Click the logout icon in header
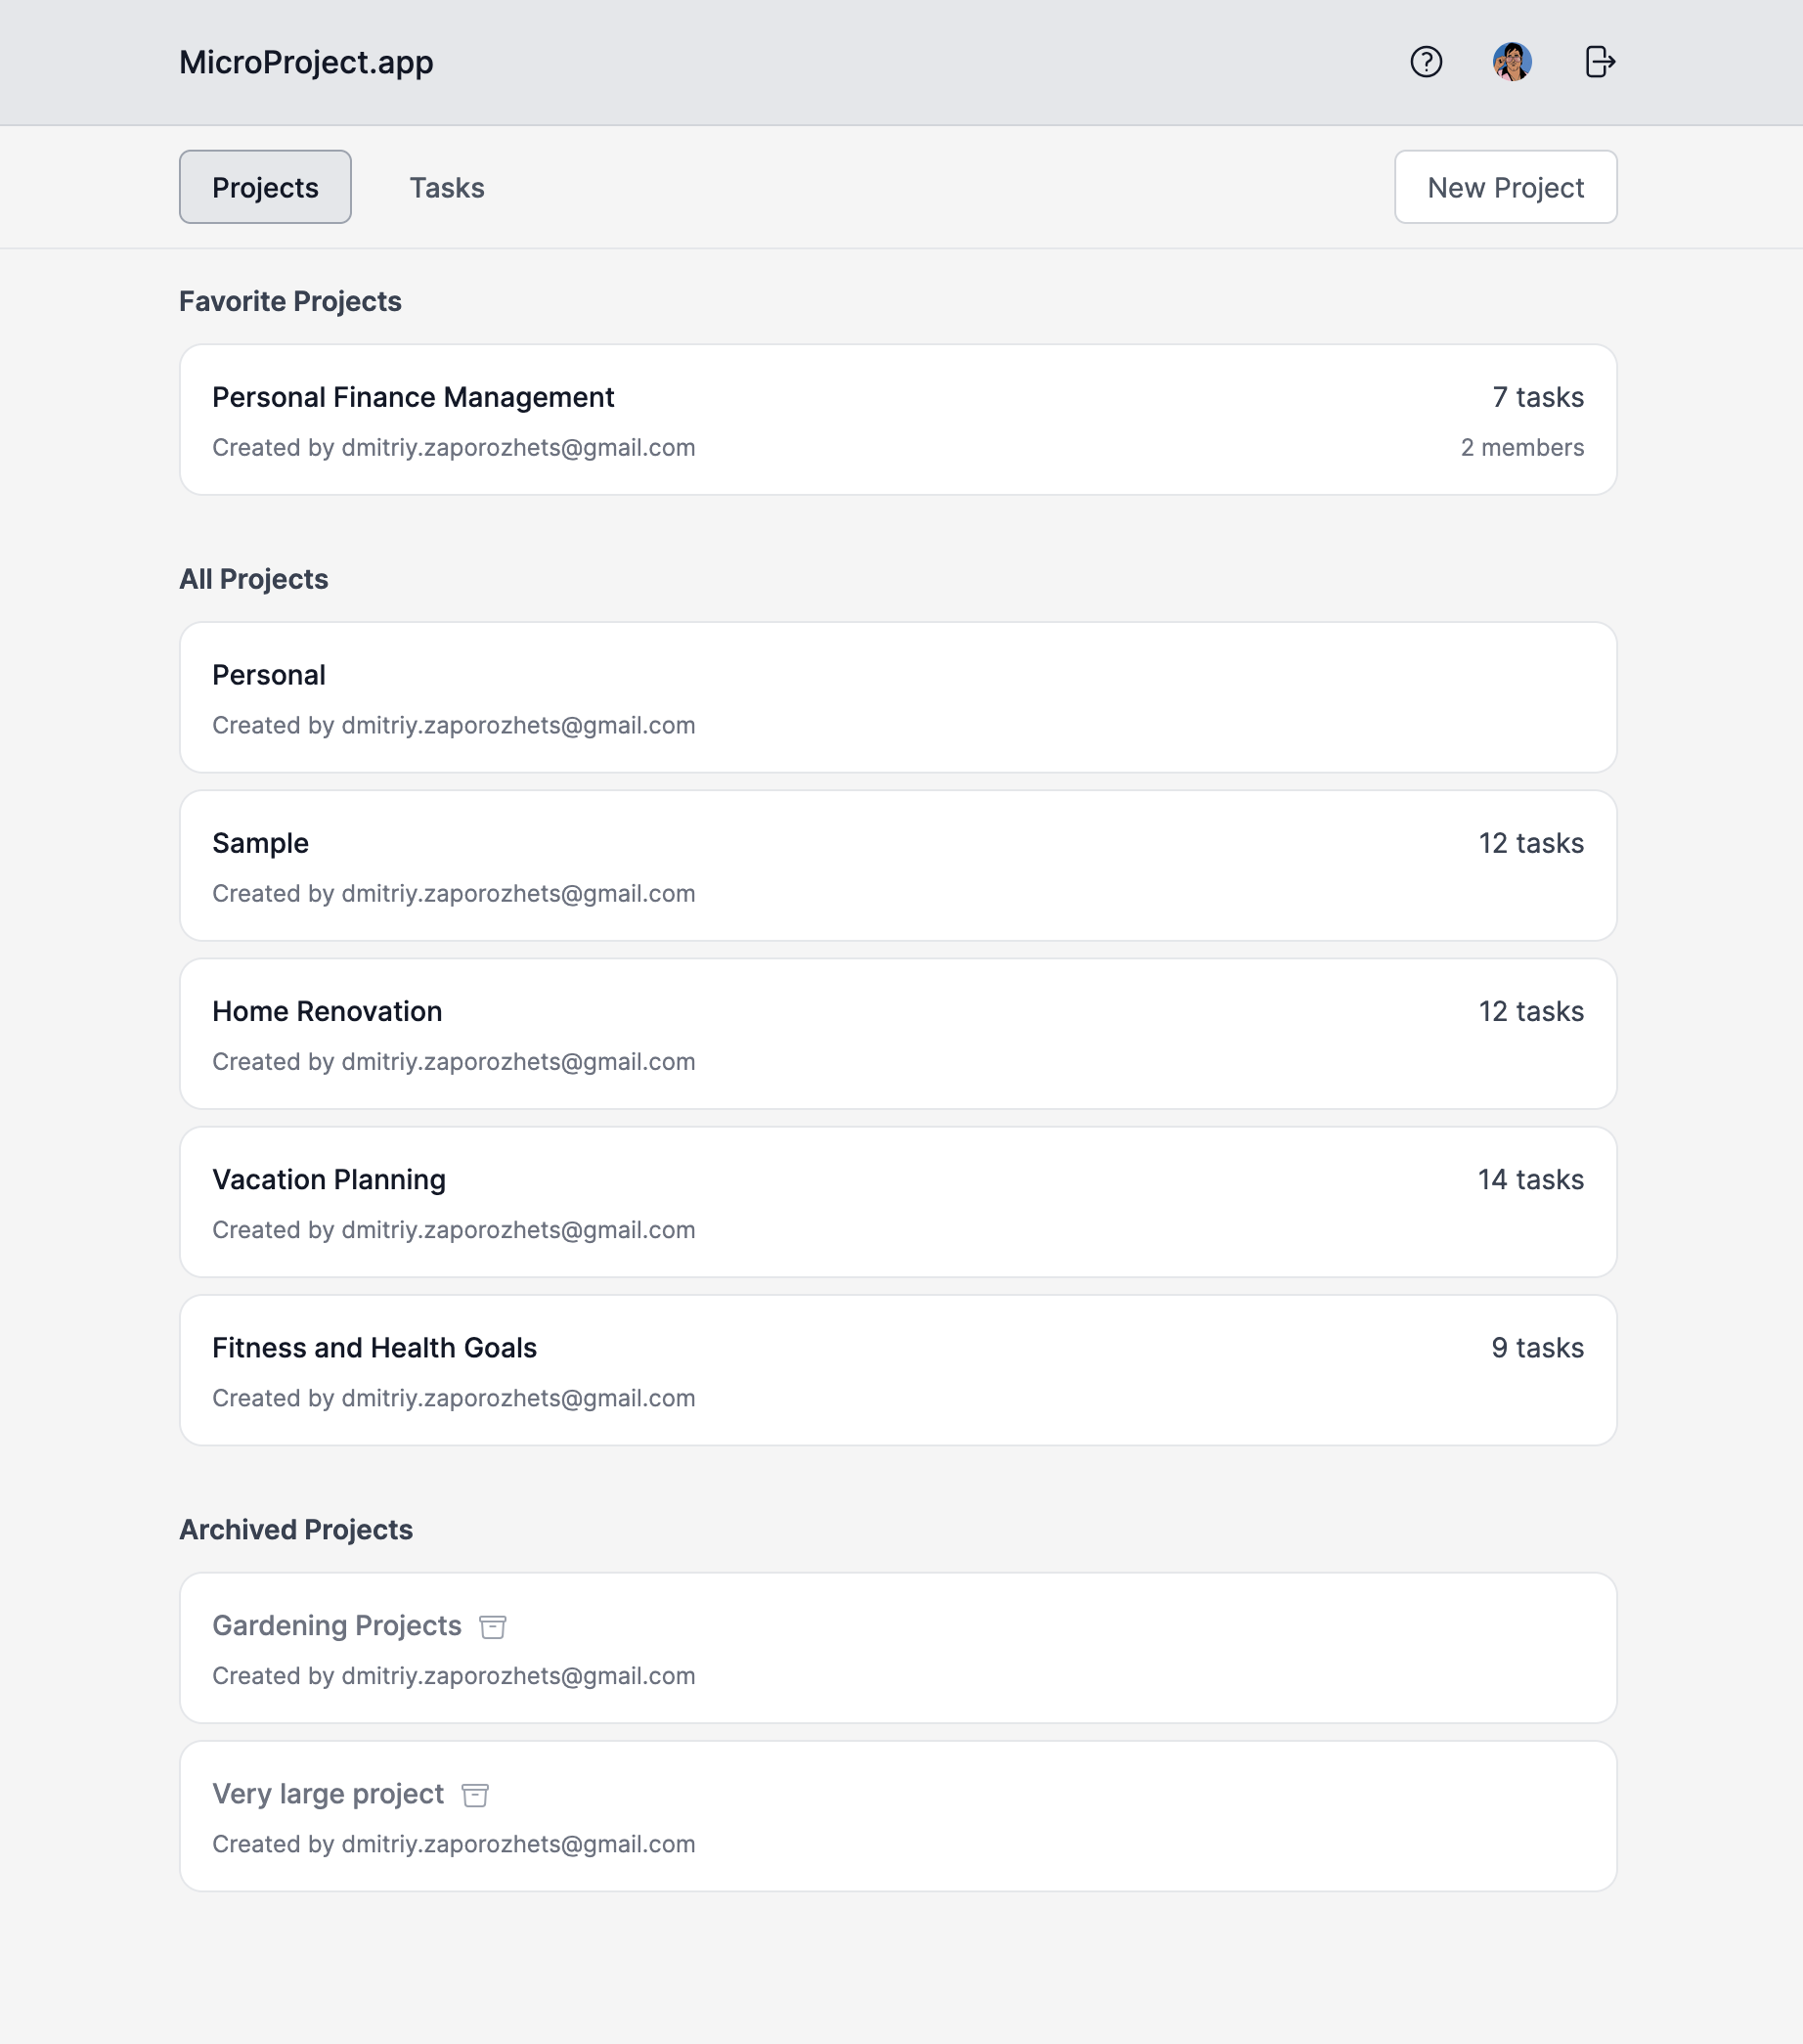 click(1599, 62)
